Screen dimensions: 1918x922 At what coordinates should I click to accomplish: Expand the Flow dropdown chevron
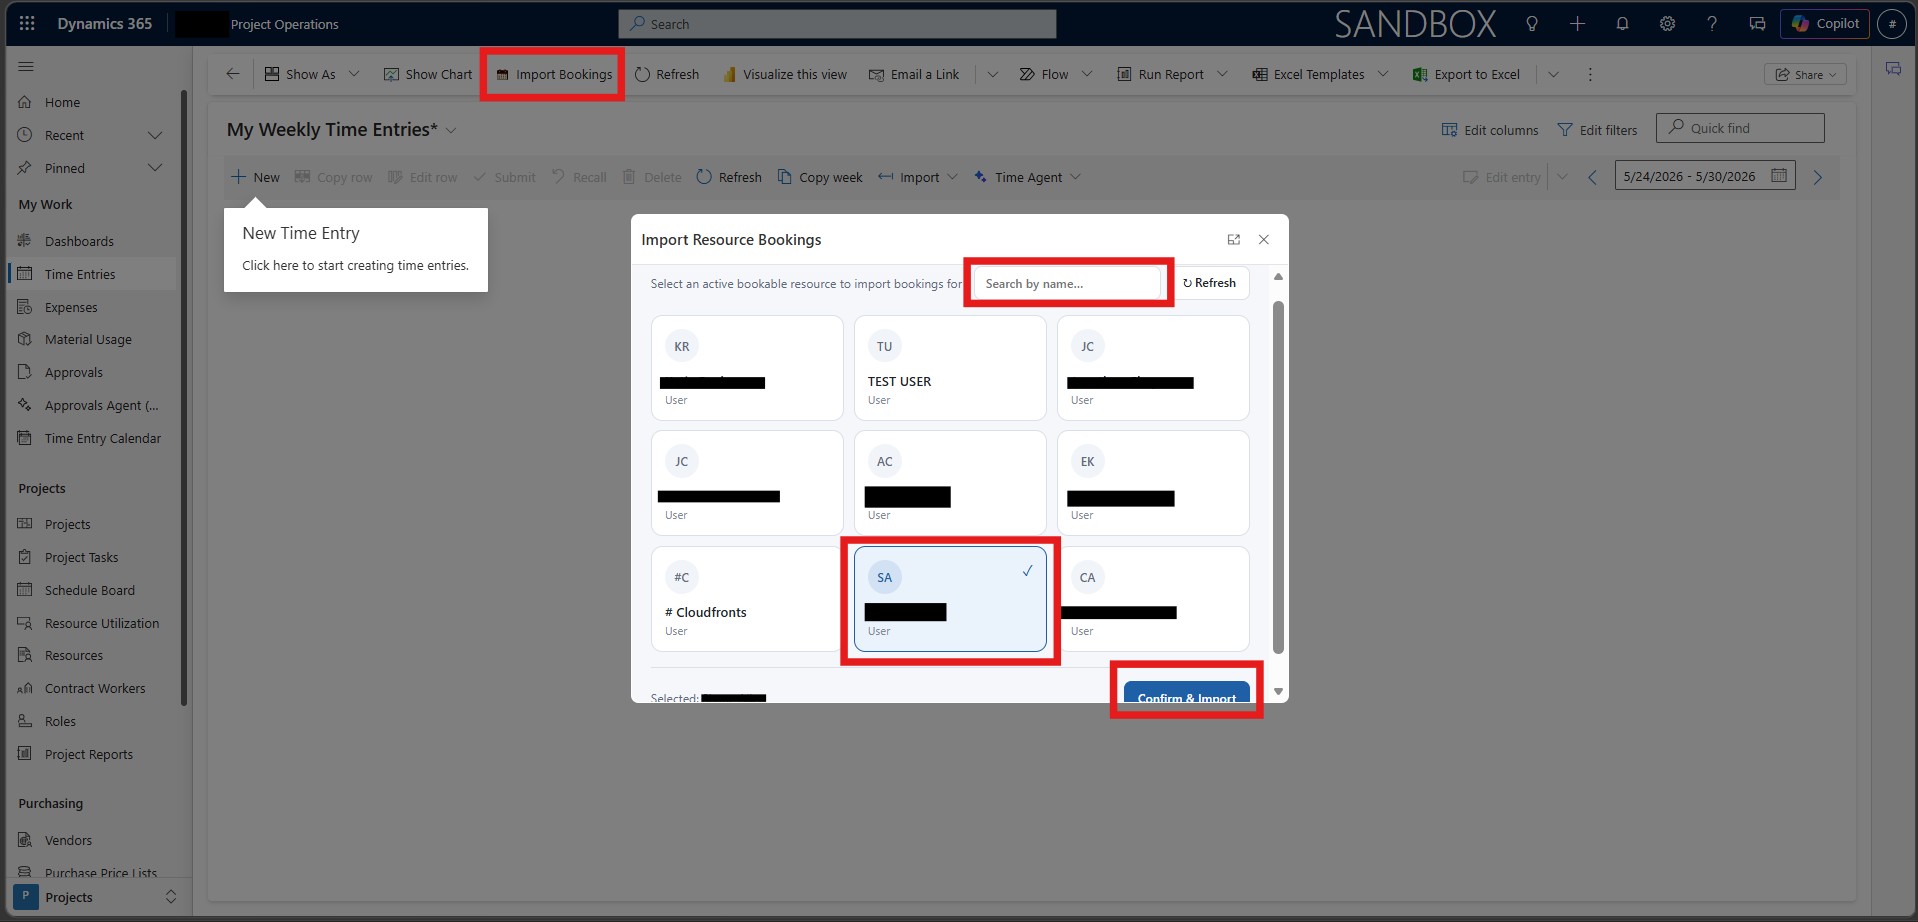tap(1087, 74)
